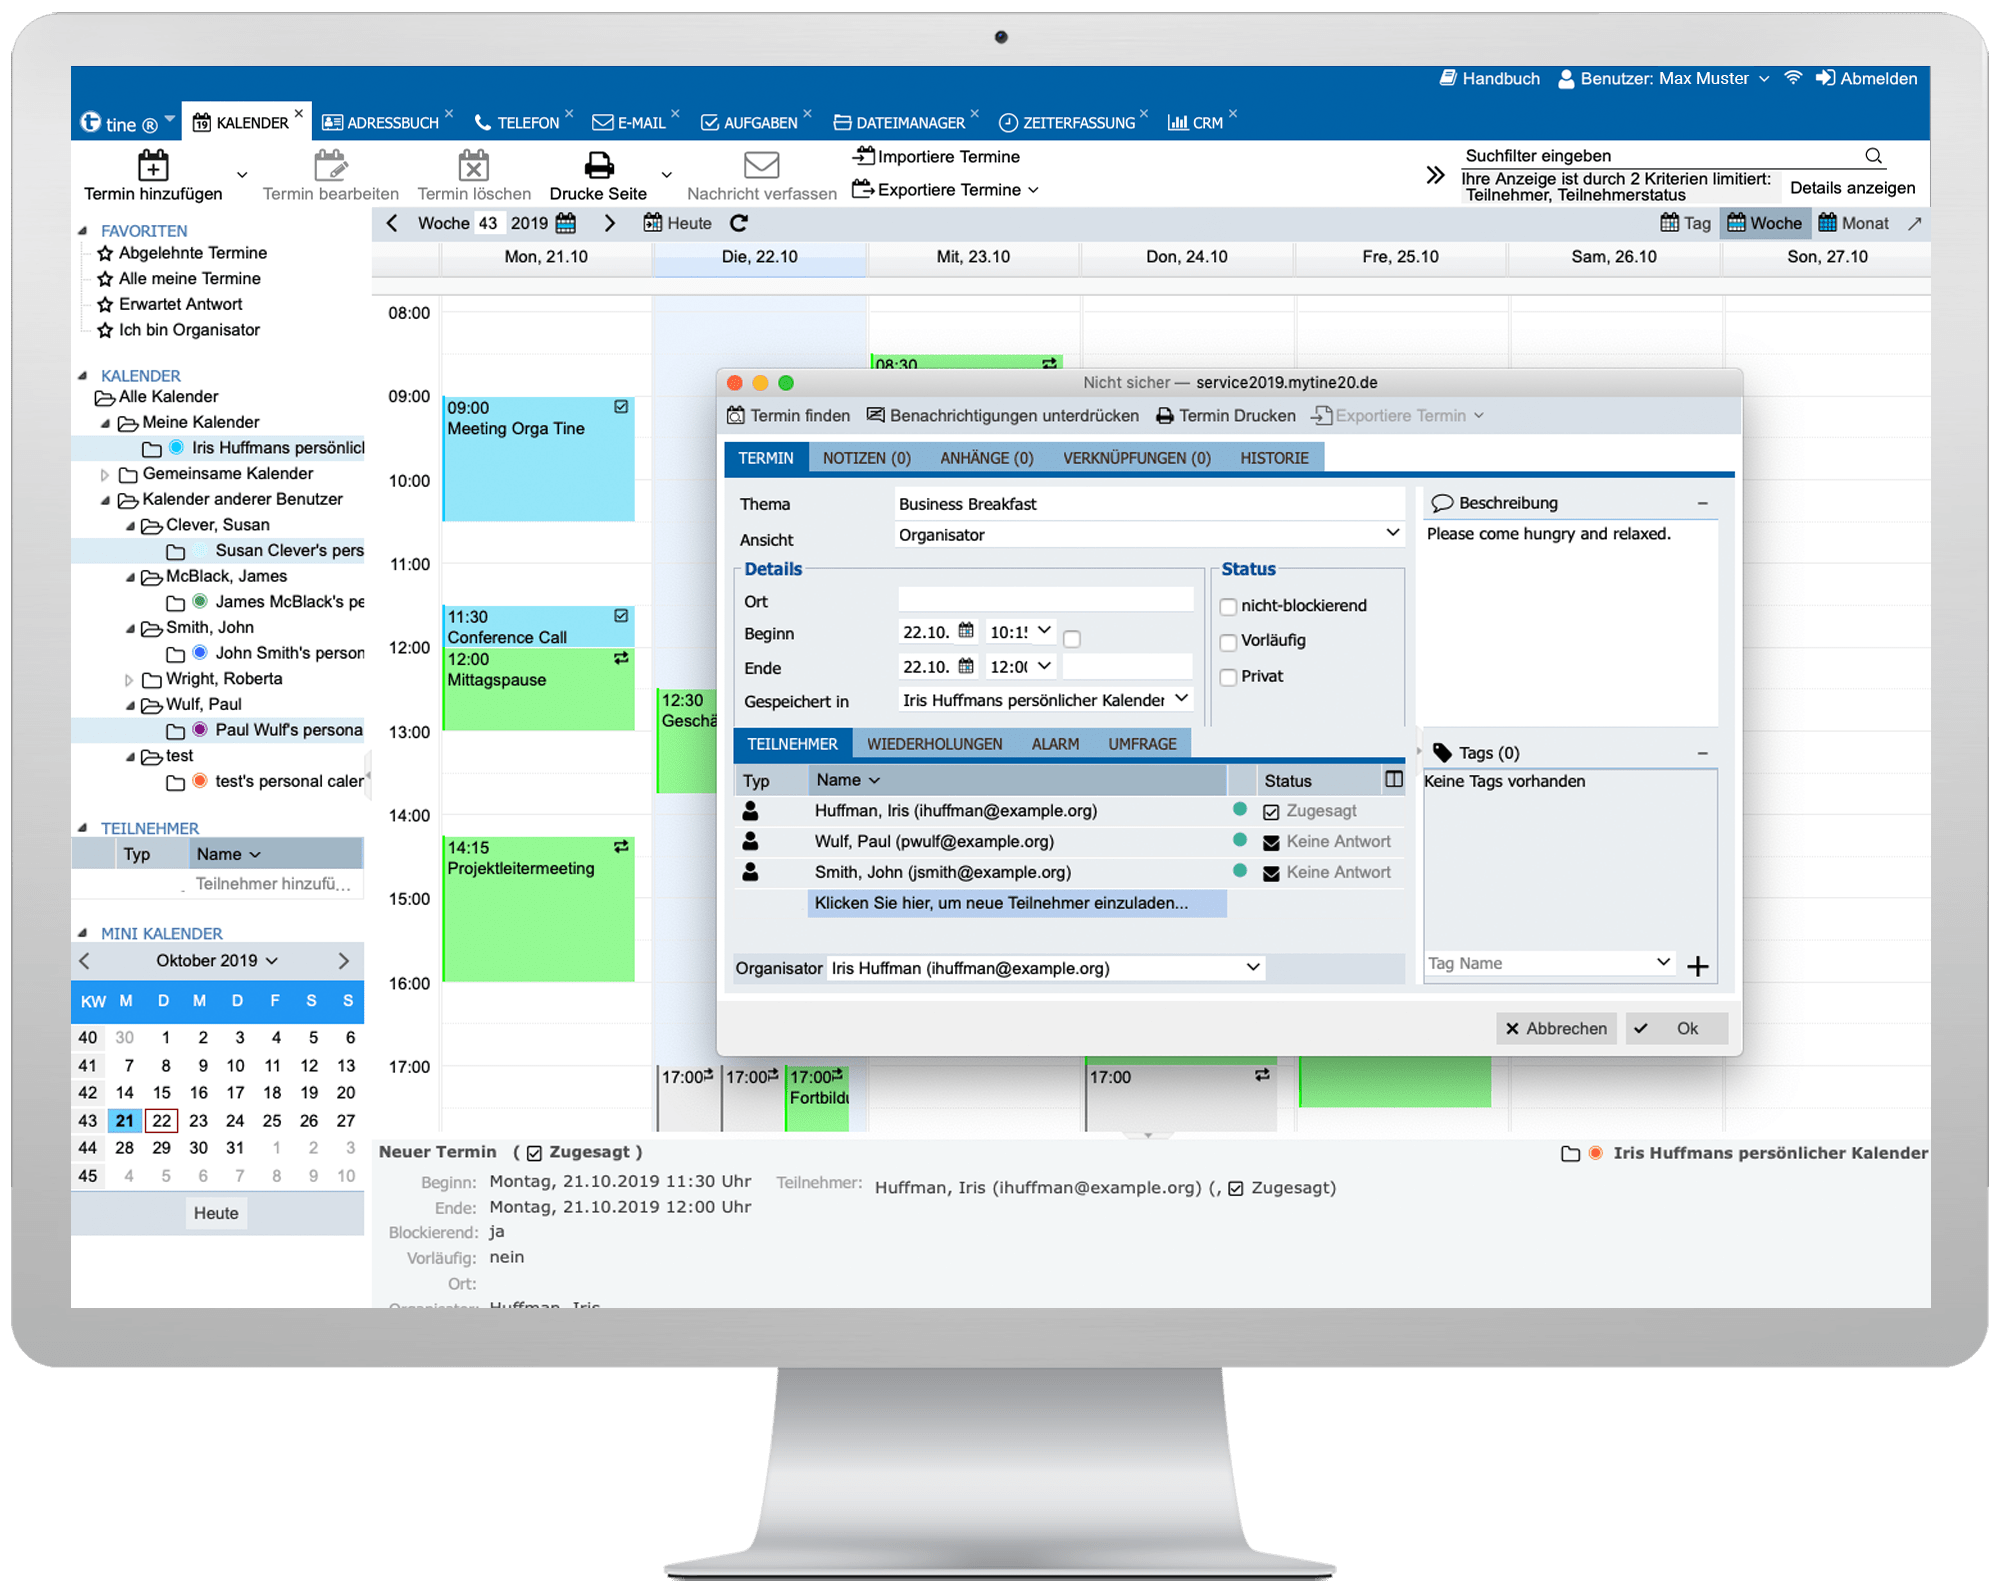The image size is (2000, 1596).
Task: Click Benachrichtigungen unterdrücken in dialog
Action: click(1002, 415)
